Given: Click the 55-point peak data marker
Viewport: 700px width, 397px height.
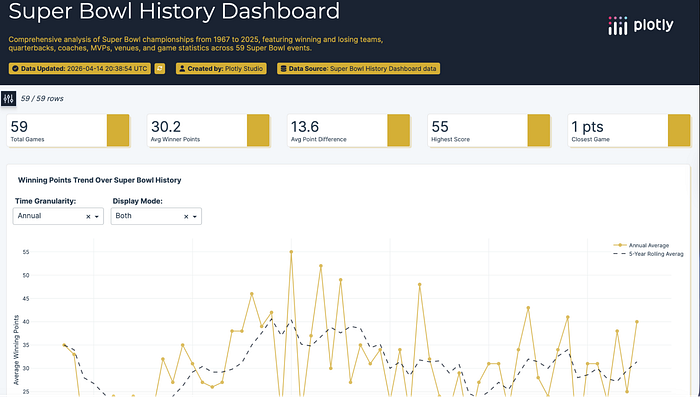Looking at the screenshot, I should [292, 252].
